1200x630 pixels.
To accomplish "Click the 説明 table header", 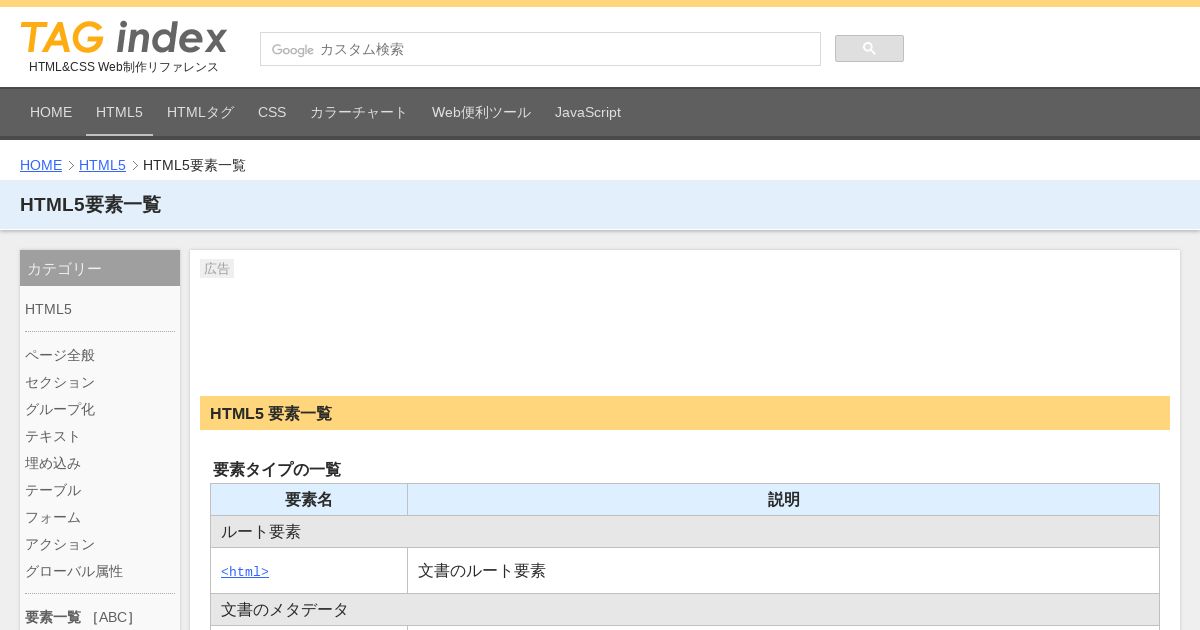I will tap(784, 500).
